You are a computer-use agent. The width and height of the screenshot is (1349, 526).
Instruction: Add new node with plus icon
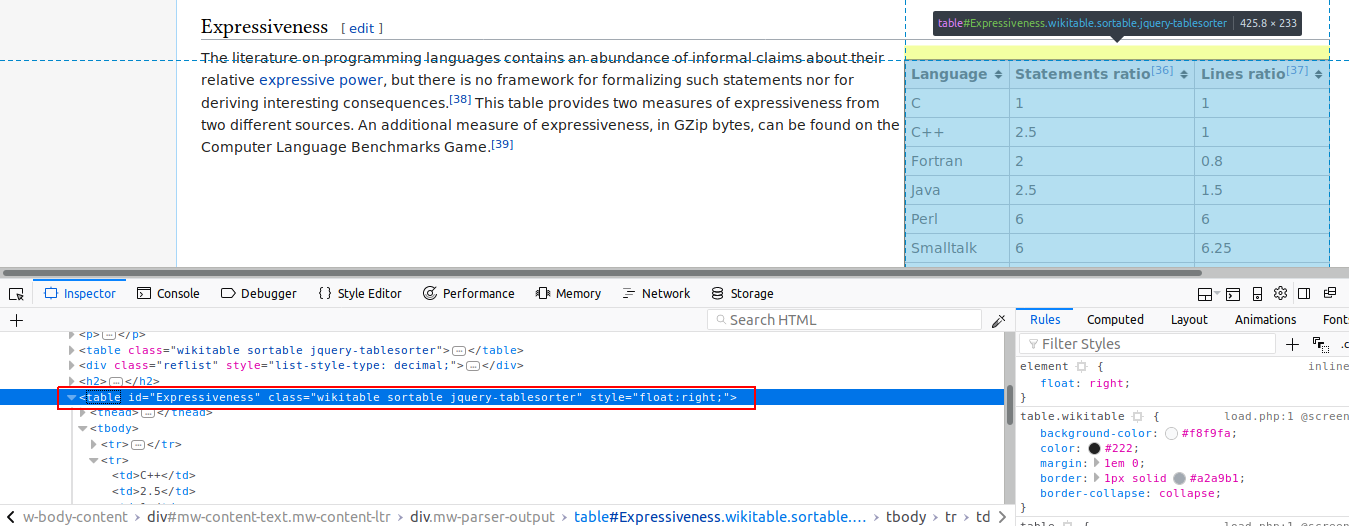16,320
